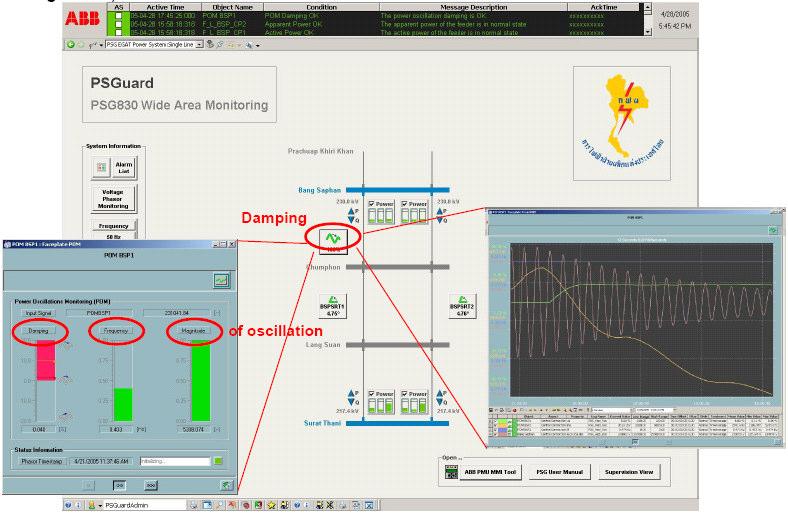Image resolution: width=788 pixels, height=515 pixels.
Task: Click the green Frequency bar graph
Action: click(123, 404)
